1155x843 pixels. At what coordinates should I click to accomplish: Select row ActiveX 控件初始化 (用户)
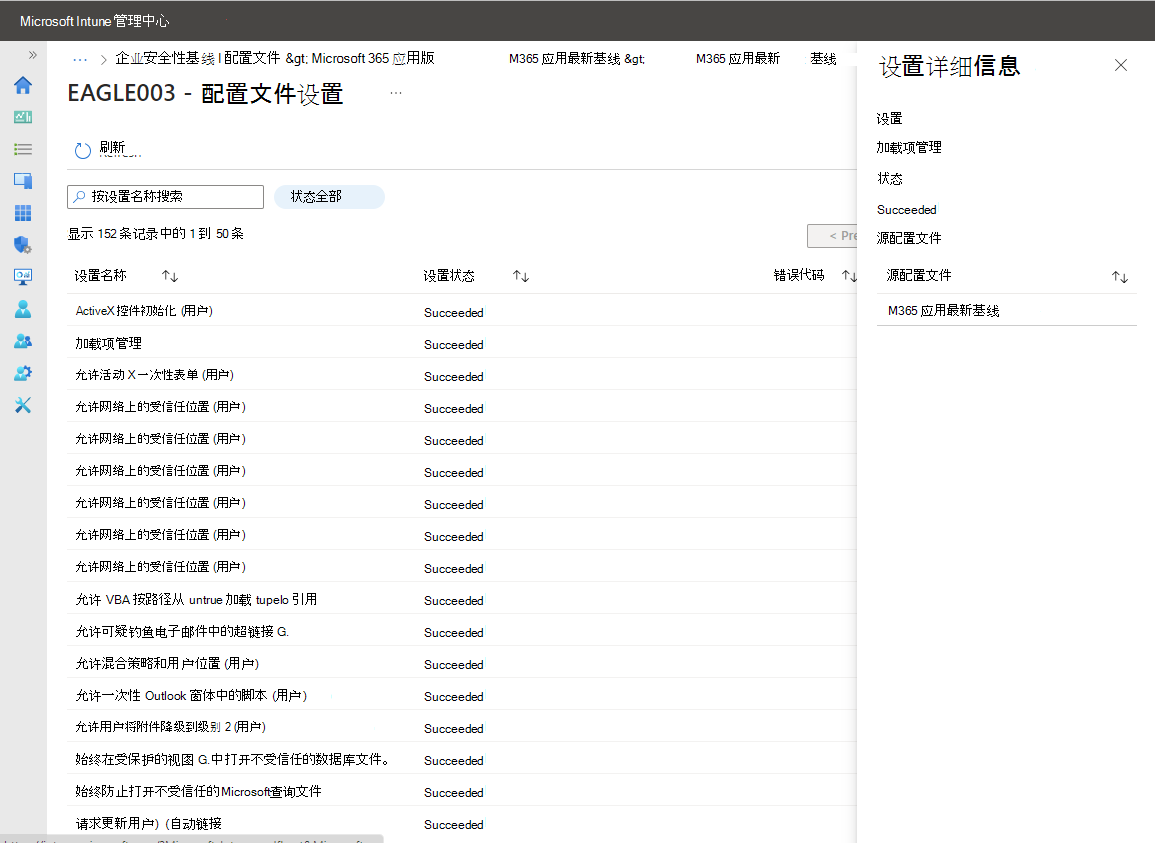461,312
